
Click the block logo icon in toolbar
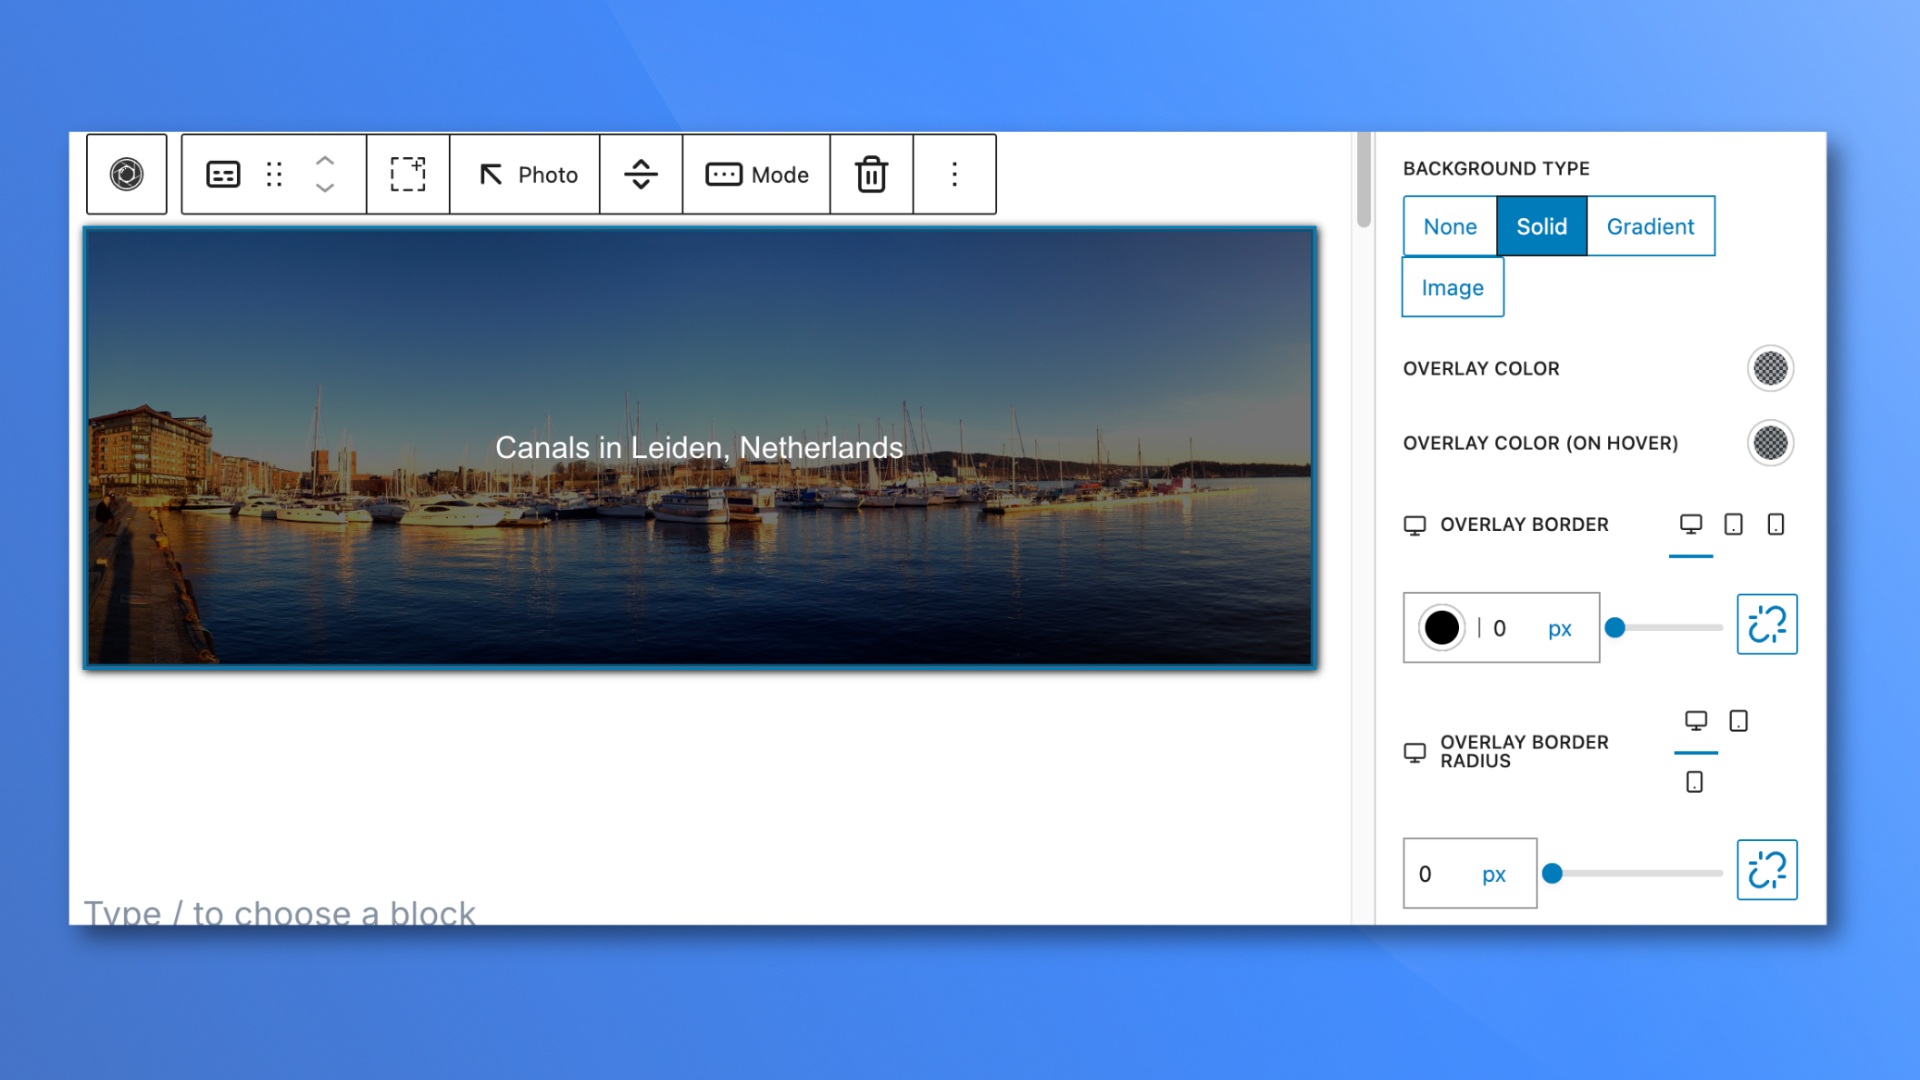coord(126,174)
